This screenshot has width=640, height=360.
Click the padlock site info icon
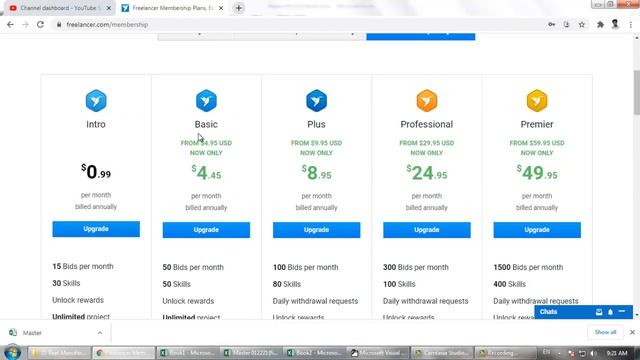pyautogui.click(x=59, y=24)
